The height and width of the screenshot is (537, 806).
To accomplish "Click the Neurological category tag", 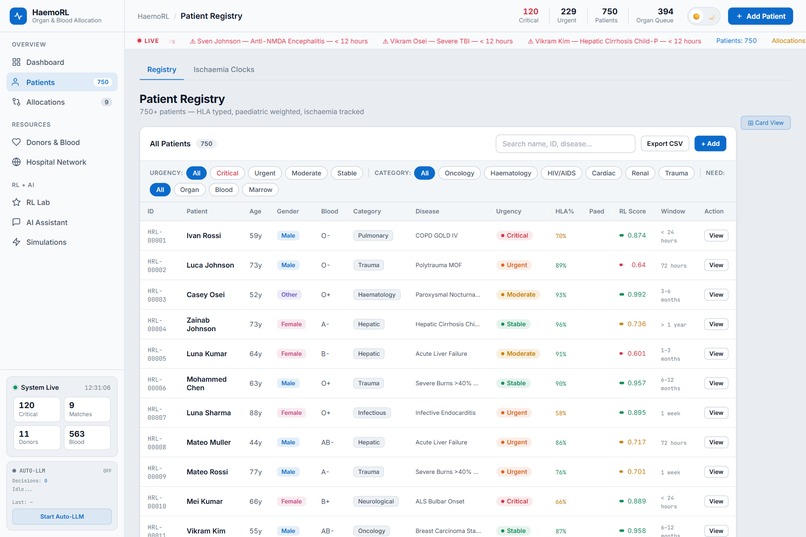I will [376, 502].
